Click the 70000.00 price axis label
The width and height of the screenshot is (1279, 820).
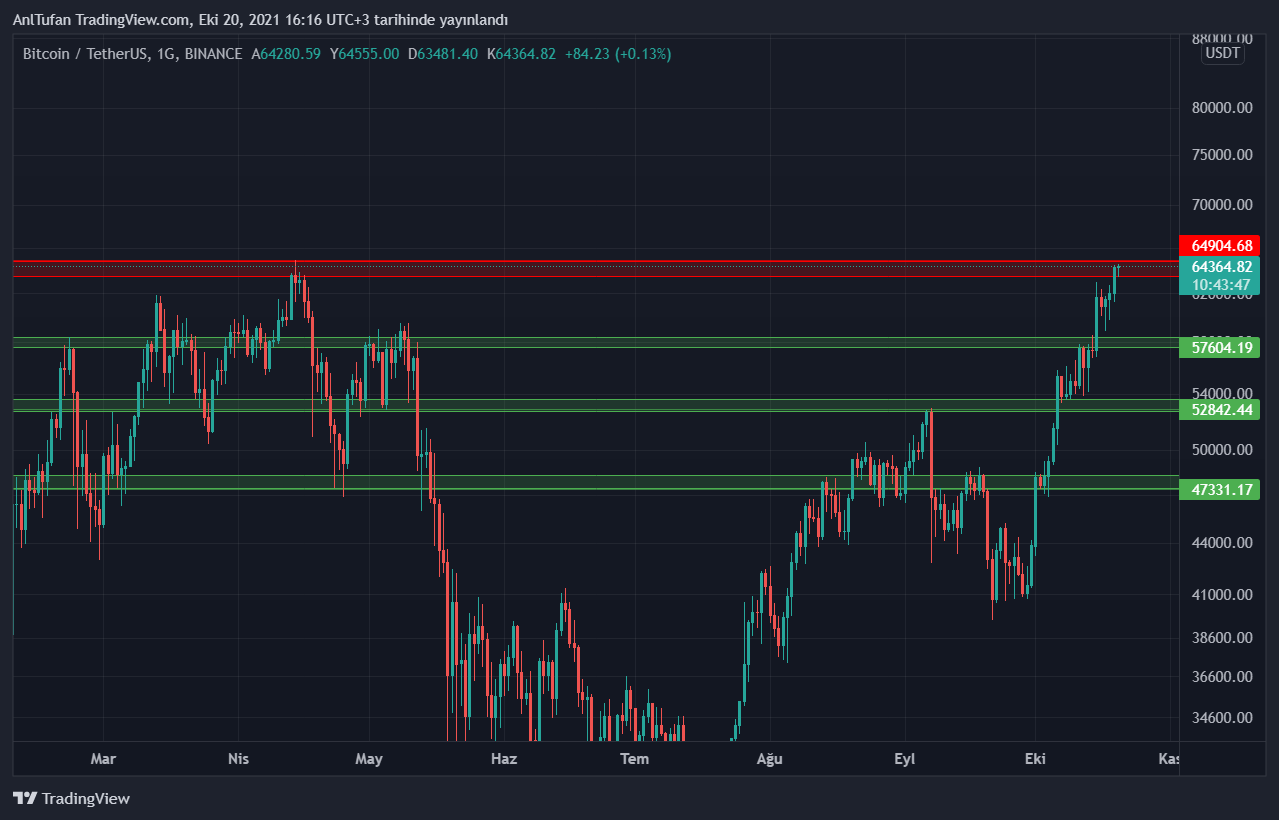[x=1220, y=205]
